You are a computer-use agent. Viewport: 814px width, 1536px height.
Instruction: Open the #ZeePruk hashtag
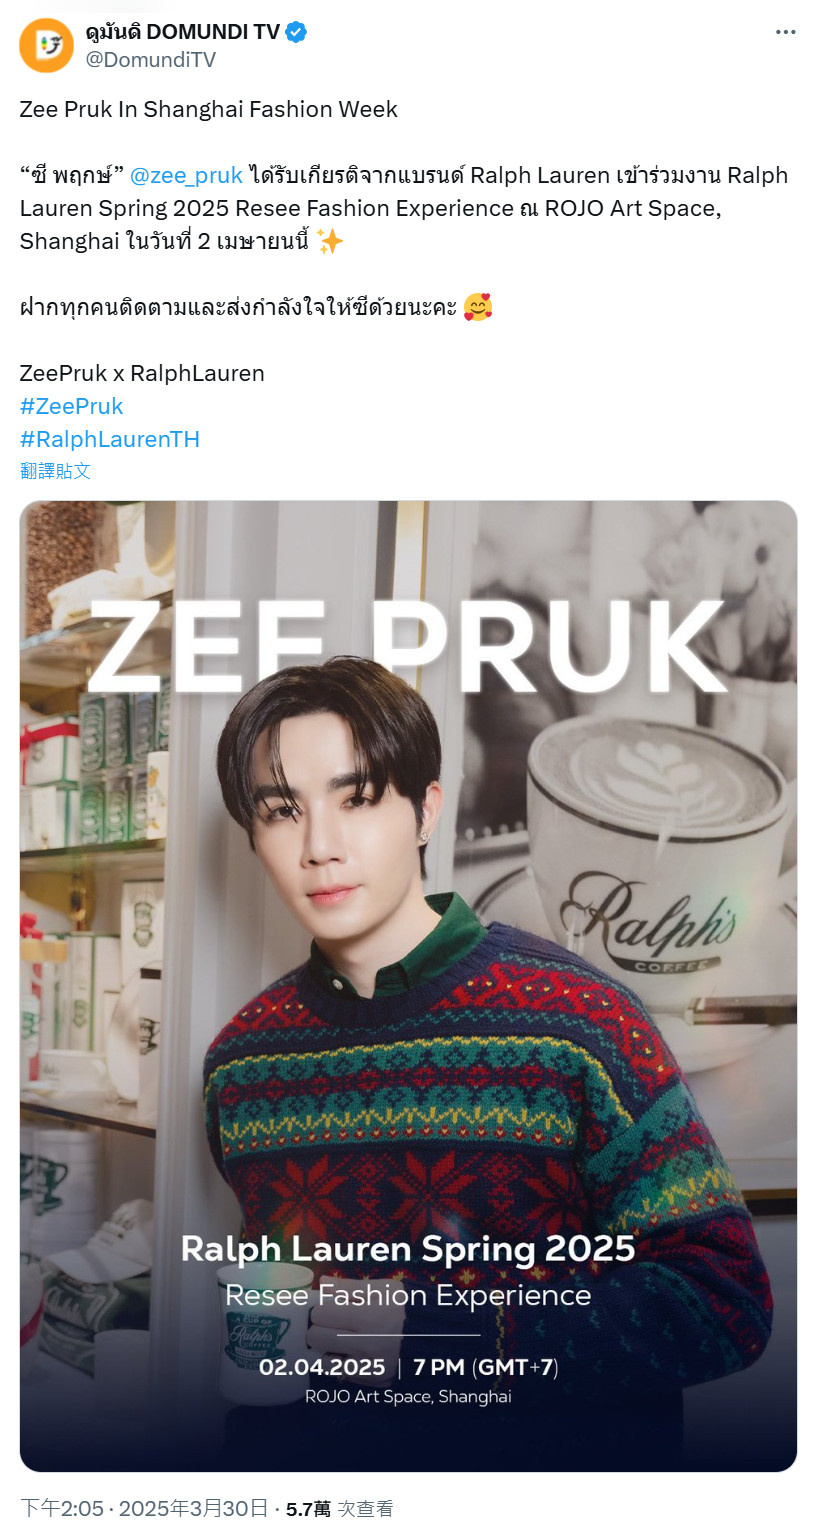click(x=71, y=406)
